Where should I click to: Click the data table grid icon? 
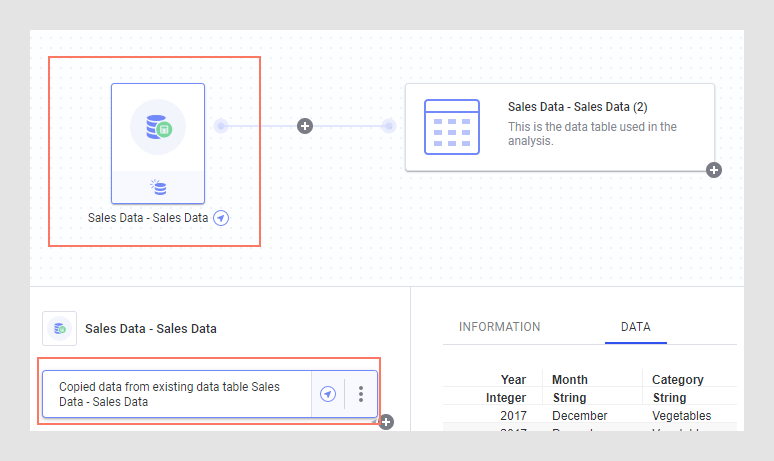(452, 126)
